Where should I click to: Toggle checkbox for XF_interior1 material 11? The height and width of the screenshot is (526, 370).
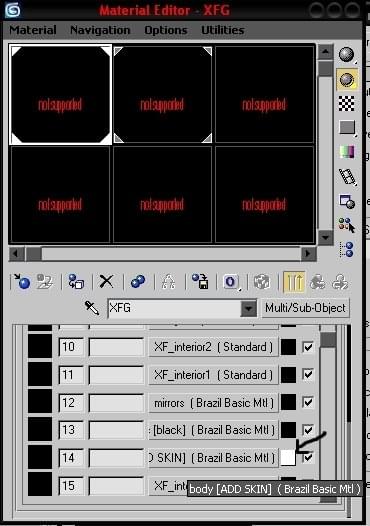[x=308, y=374]
